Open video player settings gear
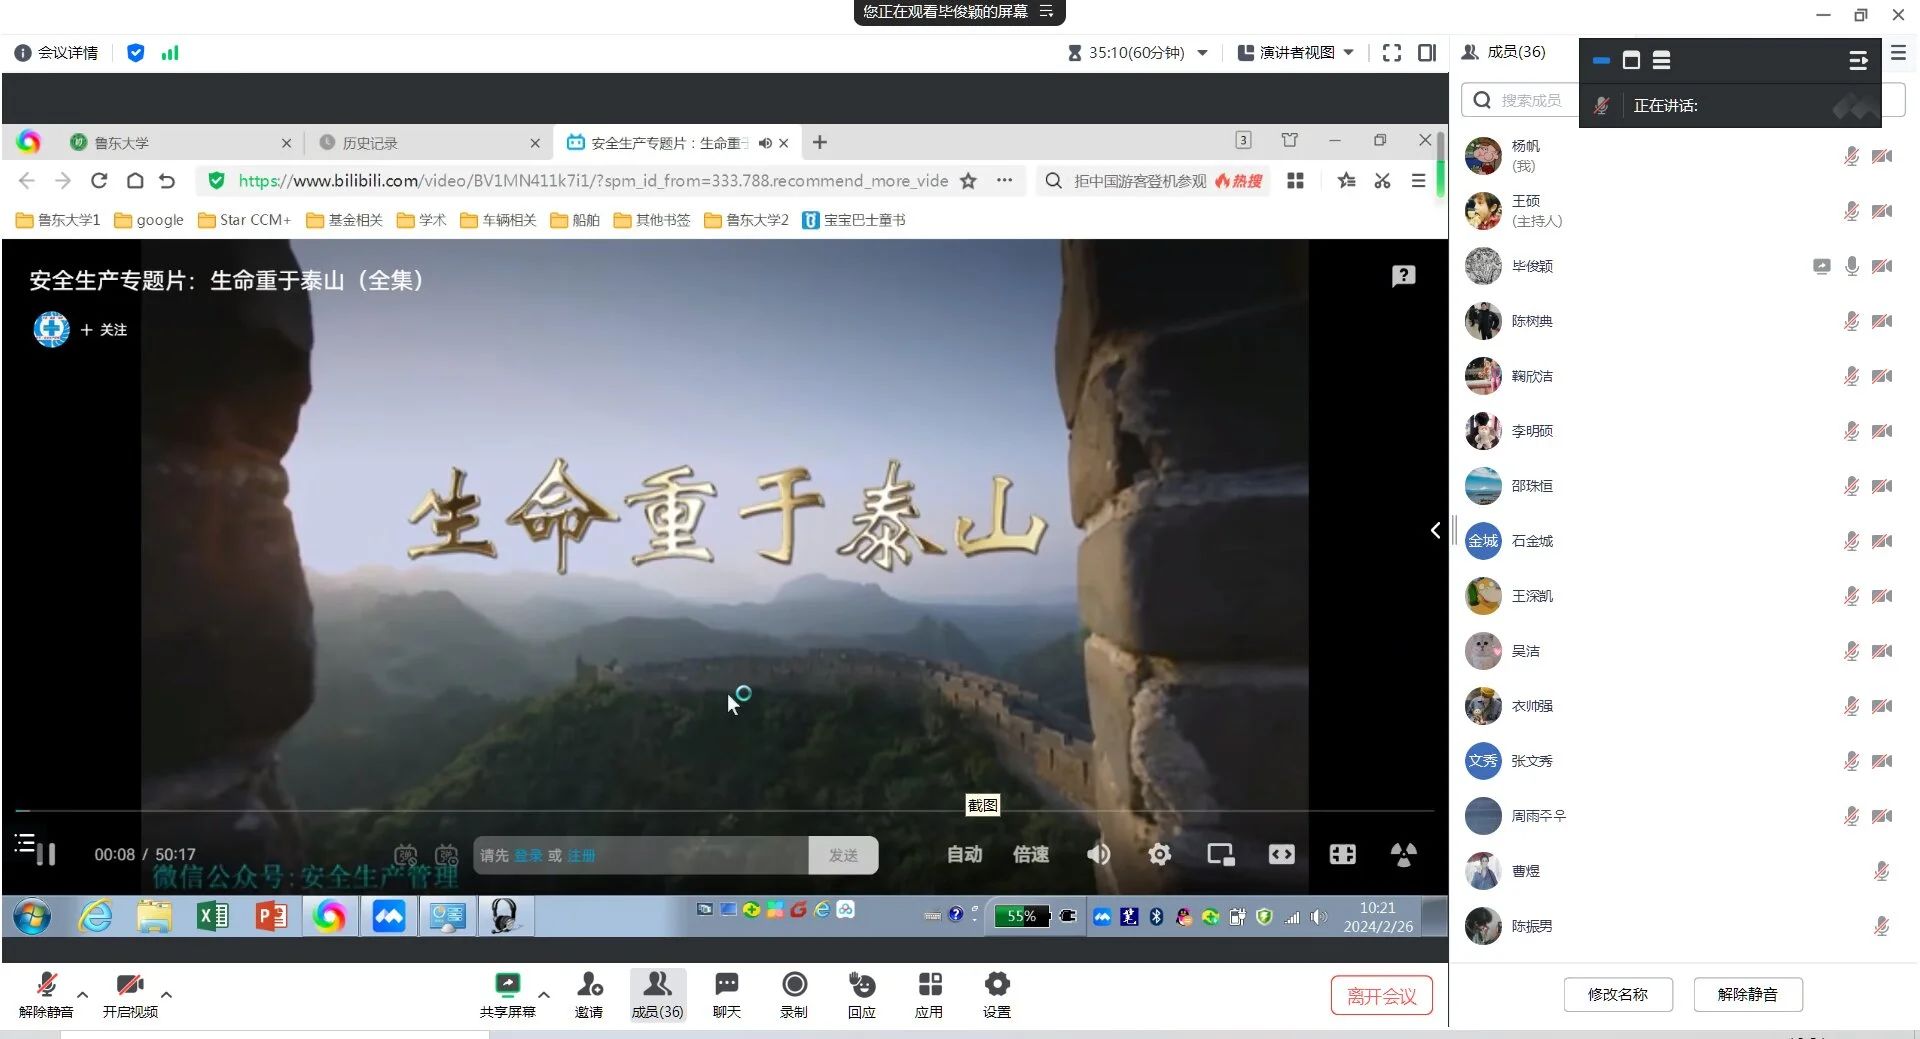Screen dimensions: 1920x1039 [x=1159, y=855]
